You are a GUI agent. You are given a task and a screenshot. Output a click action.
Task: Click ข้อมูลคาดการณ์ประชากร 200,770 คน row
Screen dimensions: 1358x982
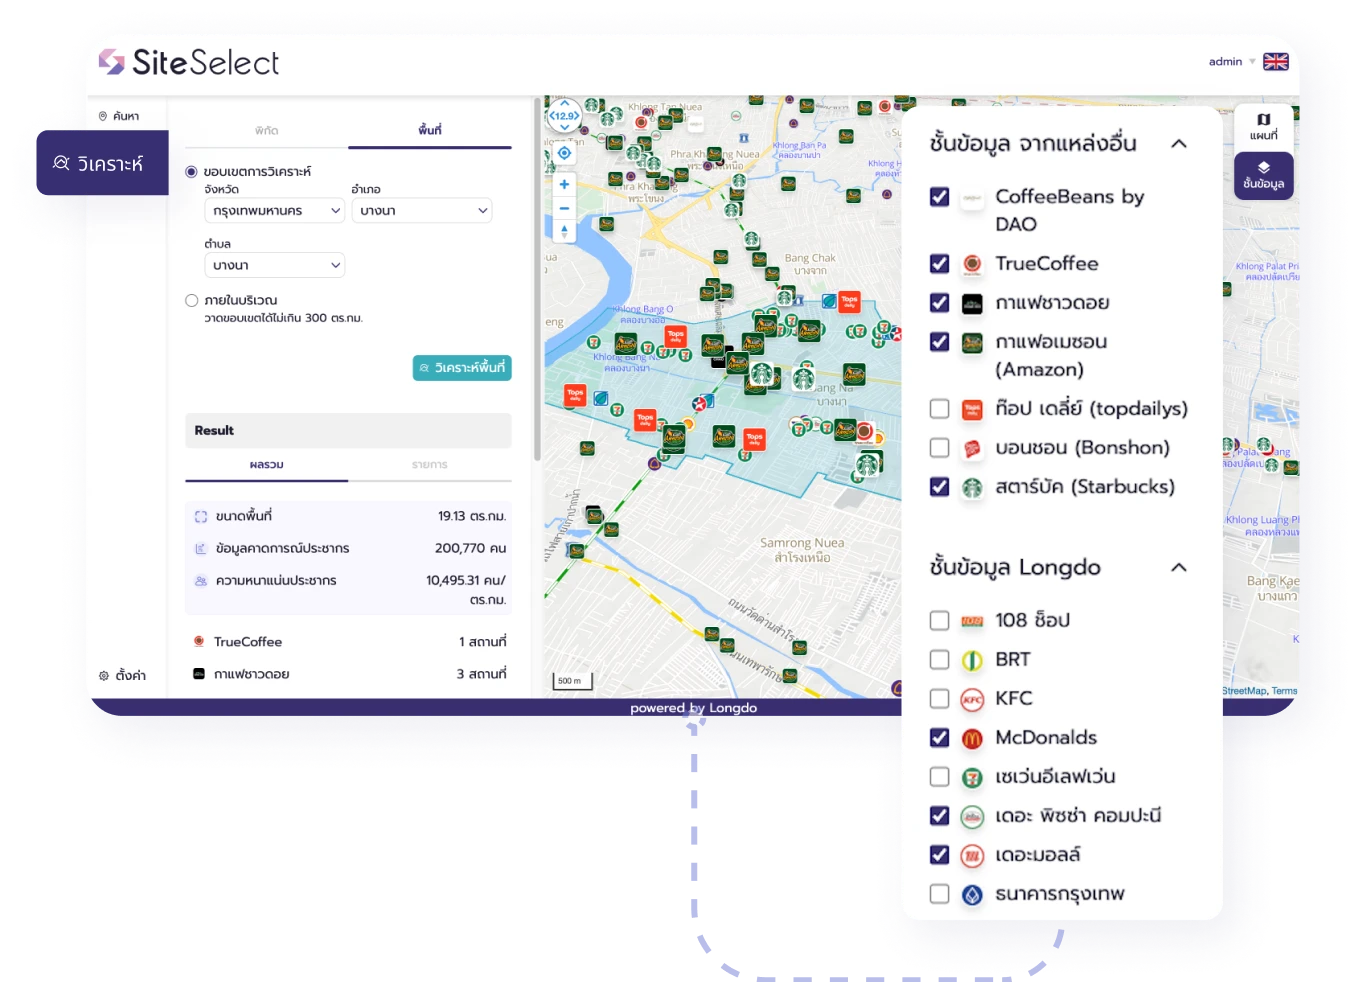[x=349, y=548]
